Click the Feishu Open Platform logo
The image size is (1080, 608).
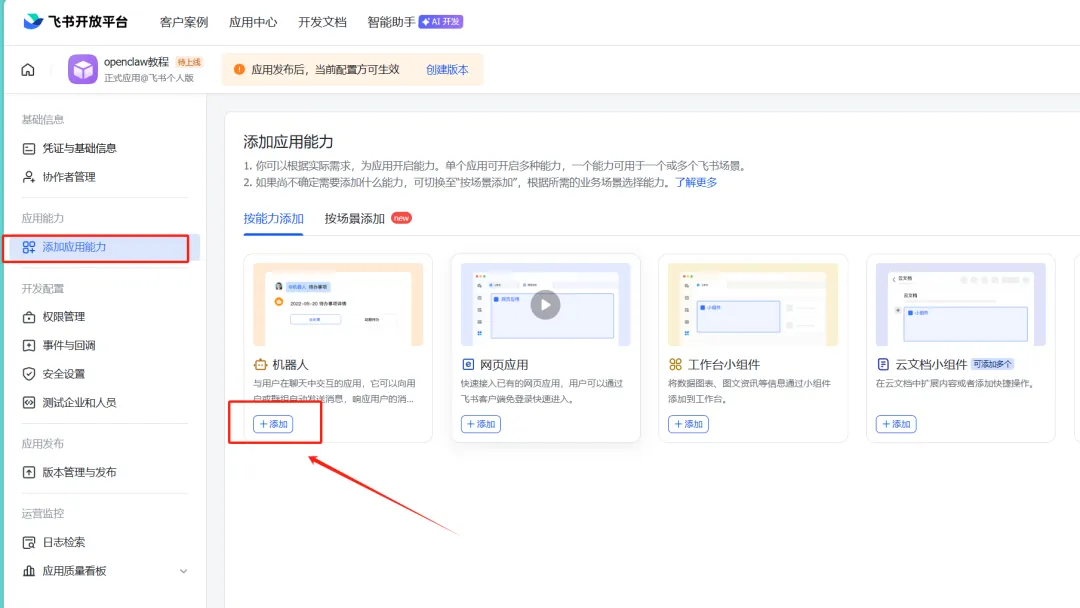coord(75,21)
